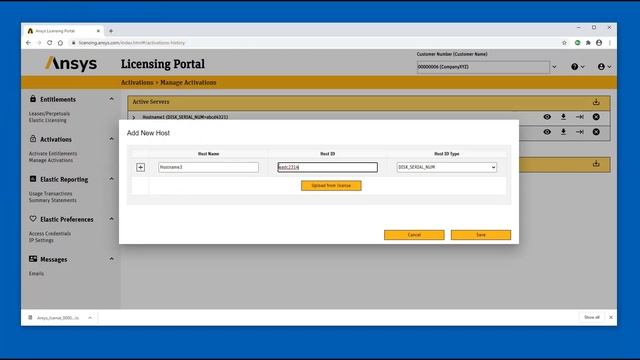
Task: Click the plus icon to add host row
Action: [140, 167]
